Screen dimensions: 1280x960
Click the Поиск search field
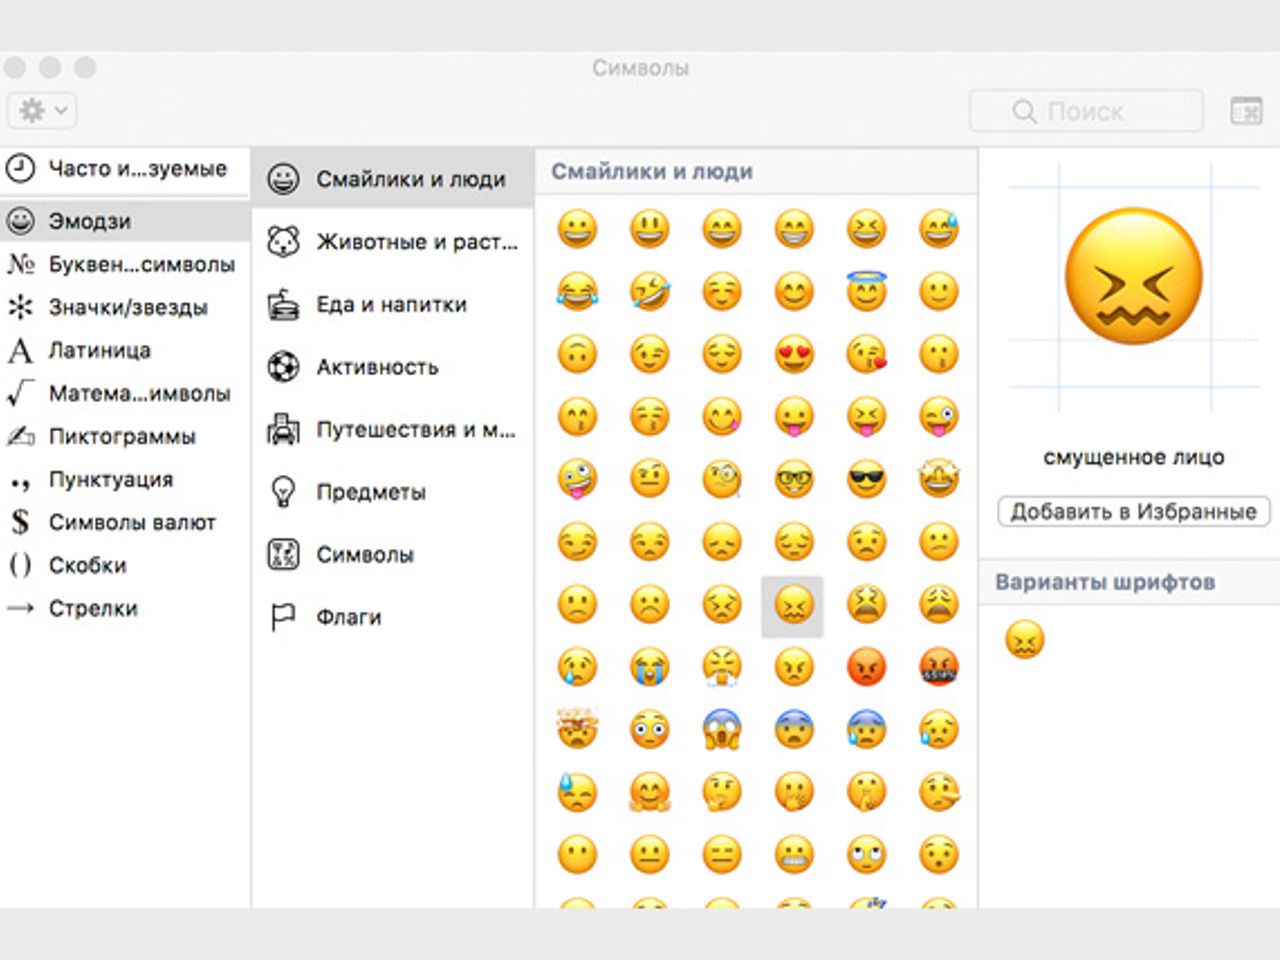(x=1086, y=111)
